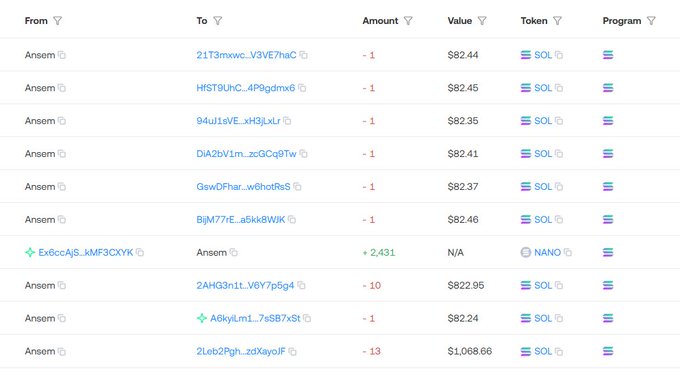This screenshot has width=680, height=375.
Task: Open the From column filter
Action: click(x=58, y=21)
